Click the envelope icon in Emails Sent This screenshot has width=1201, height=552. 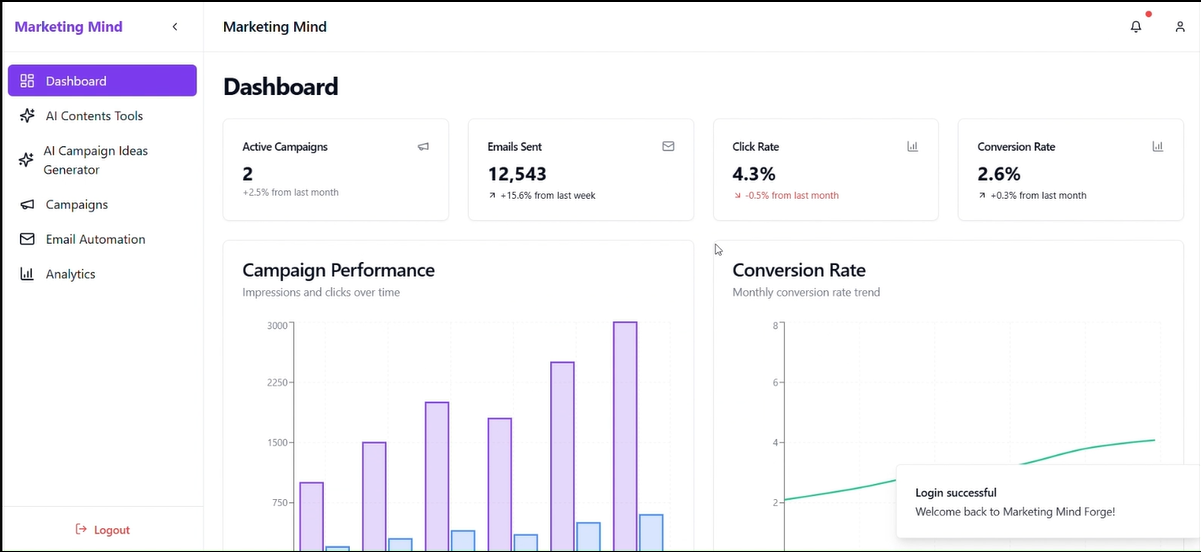point(668,147)
